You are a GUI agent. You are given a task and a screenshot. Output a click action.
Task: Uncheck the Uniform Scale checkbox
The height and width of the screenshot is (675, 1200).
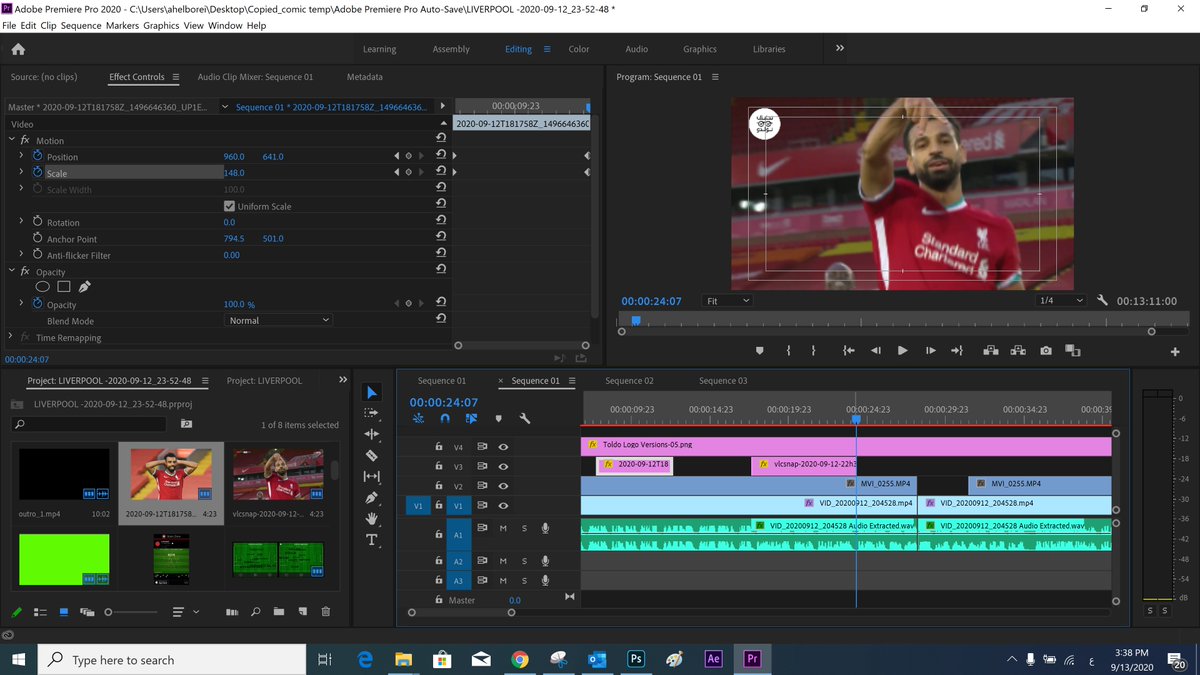(x=230, y=206)
